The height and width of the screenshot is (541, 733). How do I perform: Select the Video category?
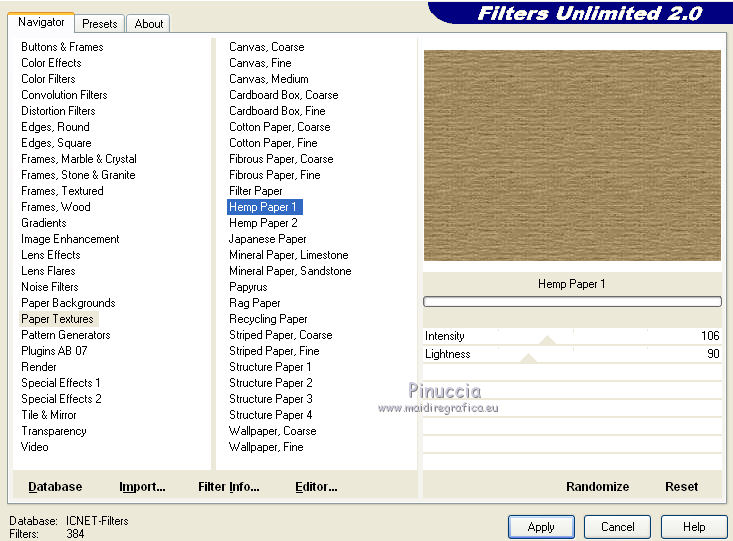(35, 447)
